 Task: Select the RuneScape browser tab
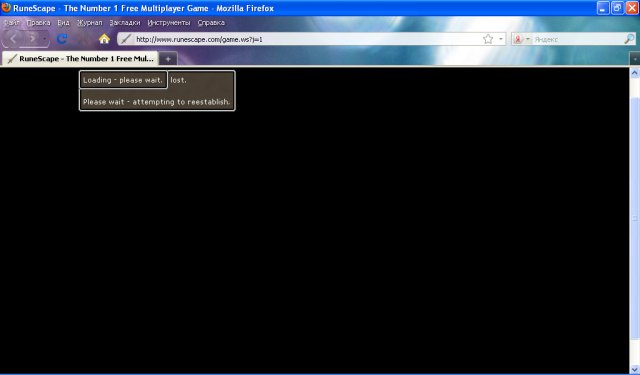pos(80,59)
